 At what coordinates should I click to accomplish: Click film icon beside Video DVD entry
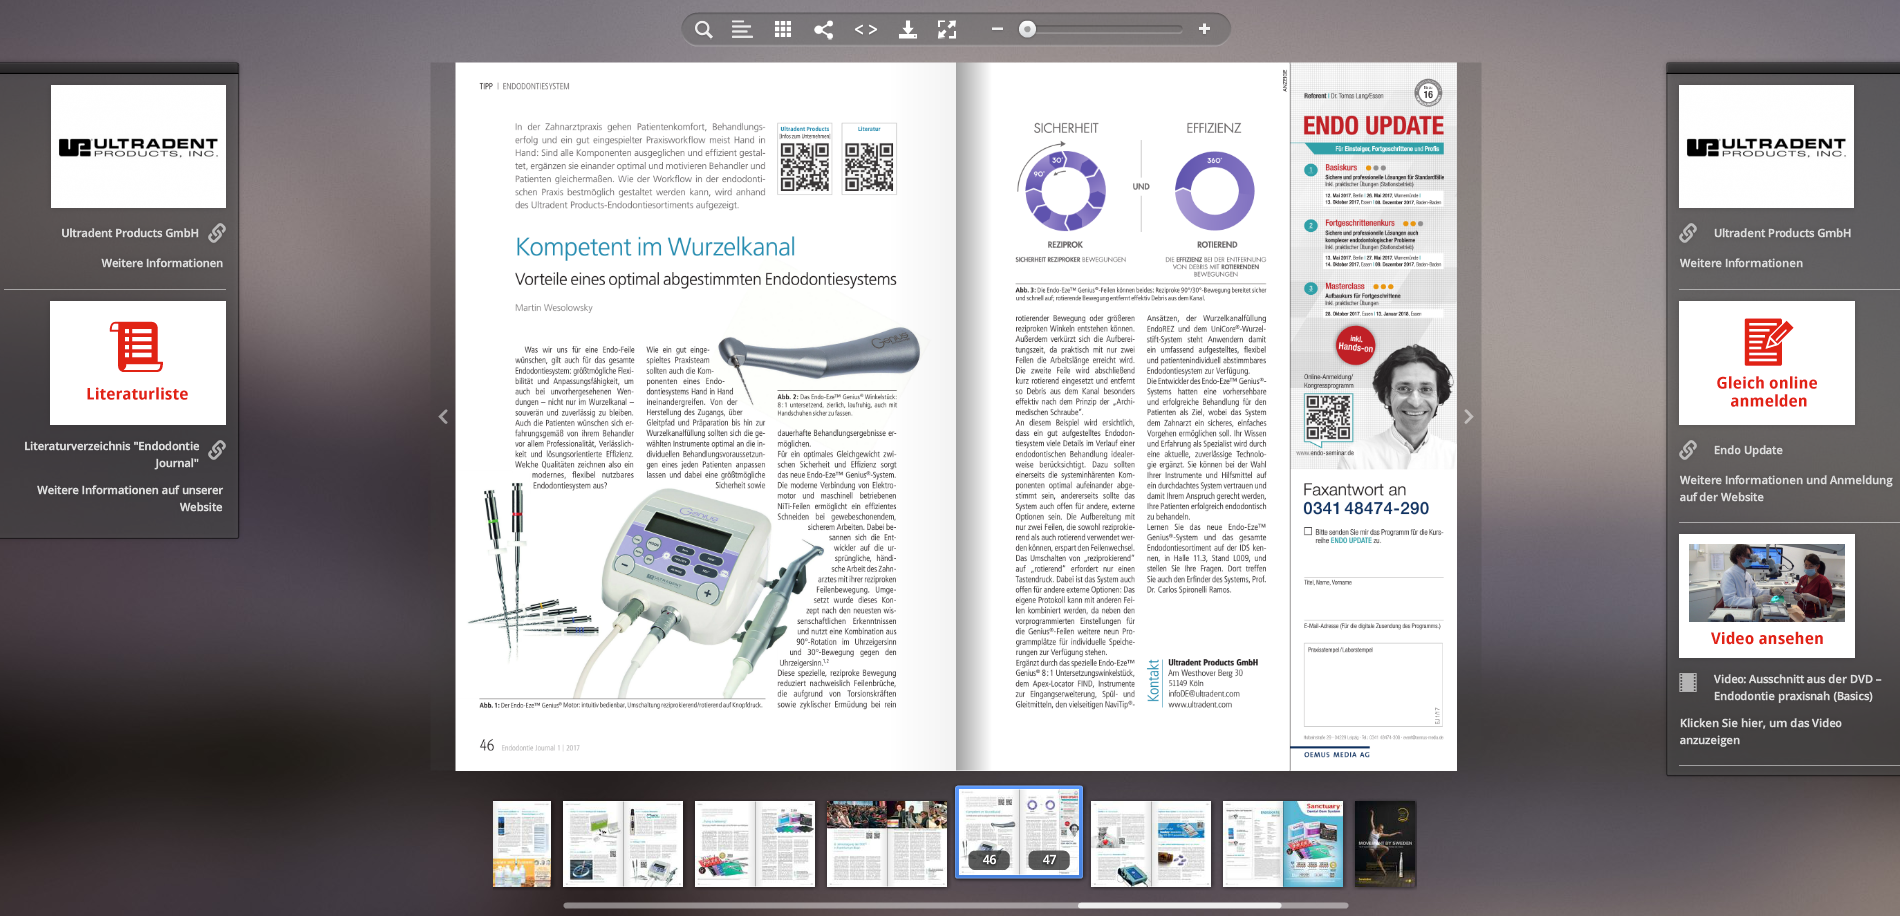(1688, 683)
